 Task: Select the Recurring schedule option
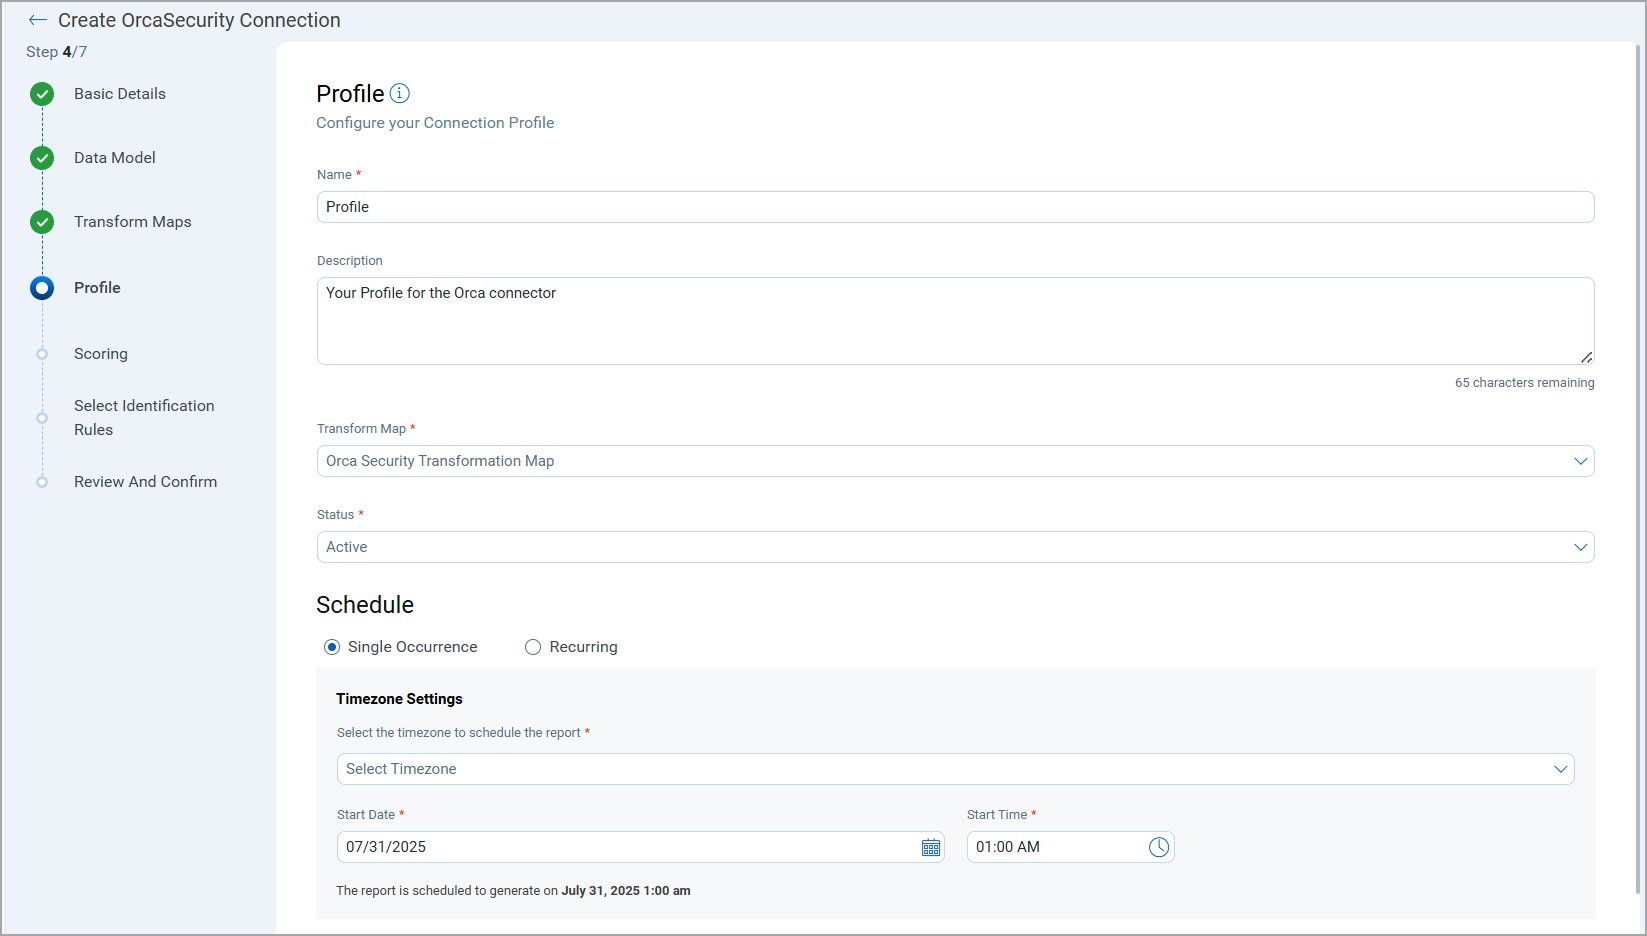point(533,647)
